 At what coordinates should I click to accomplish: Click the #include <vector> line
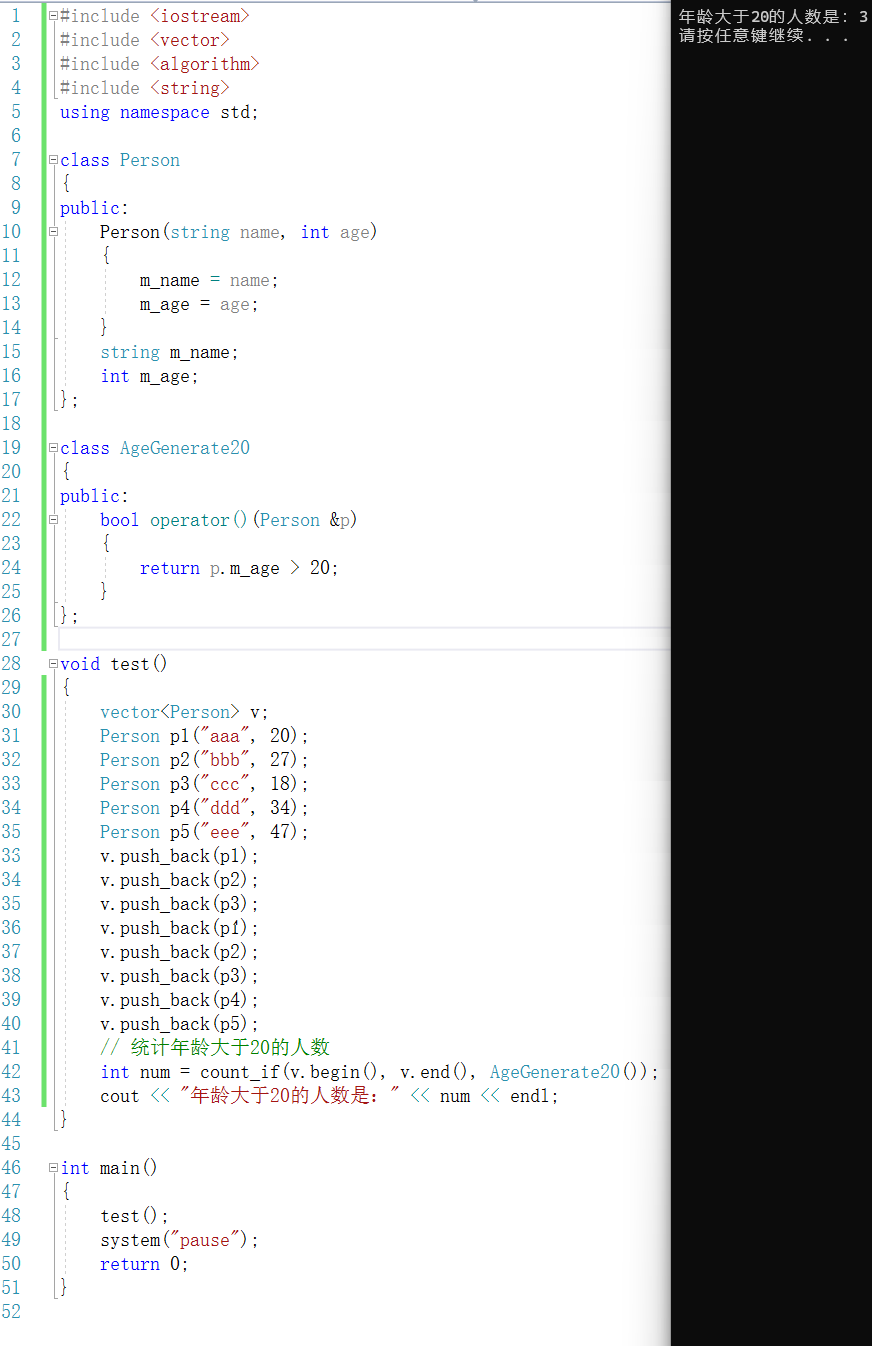(145, 40)
